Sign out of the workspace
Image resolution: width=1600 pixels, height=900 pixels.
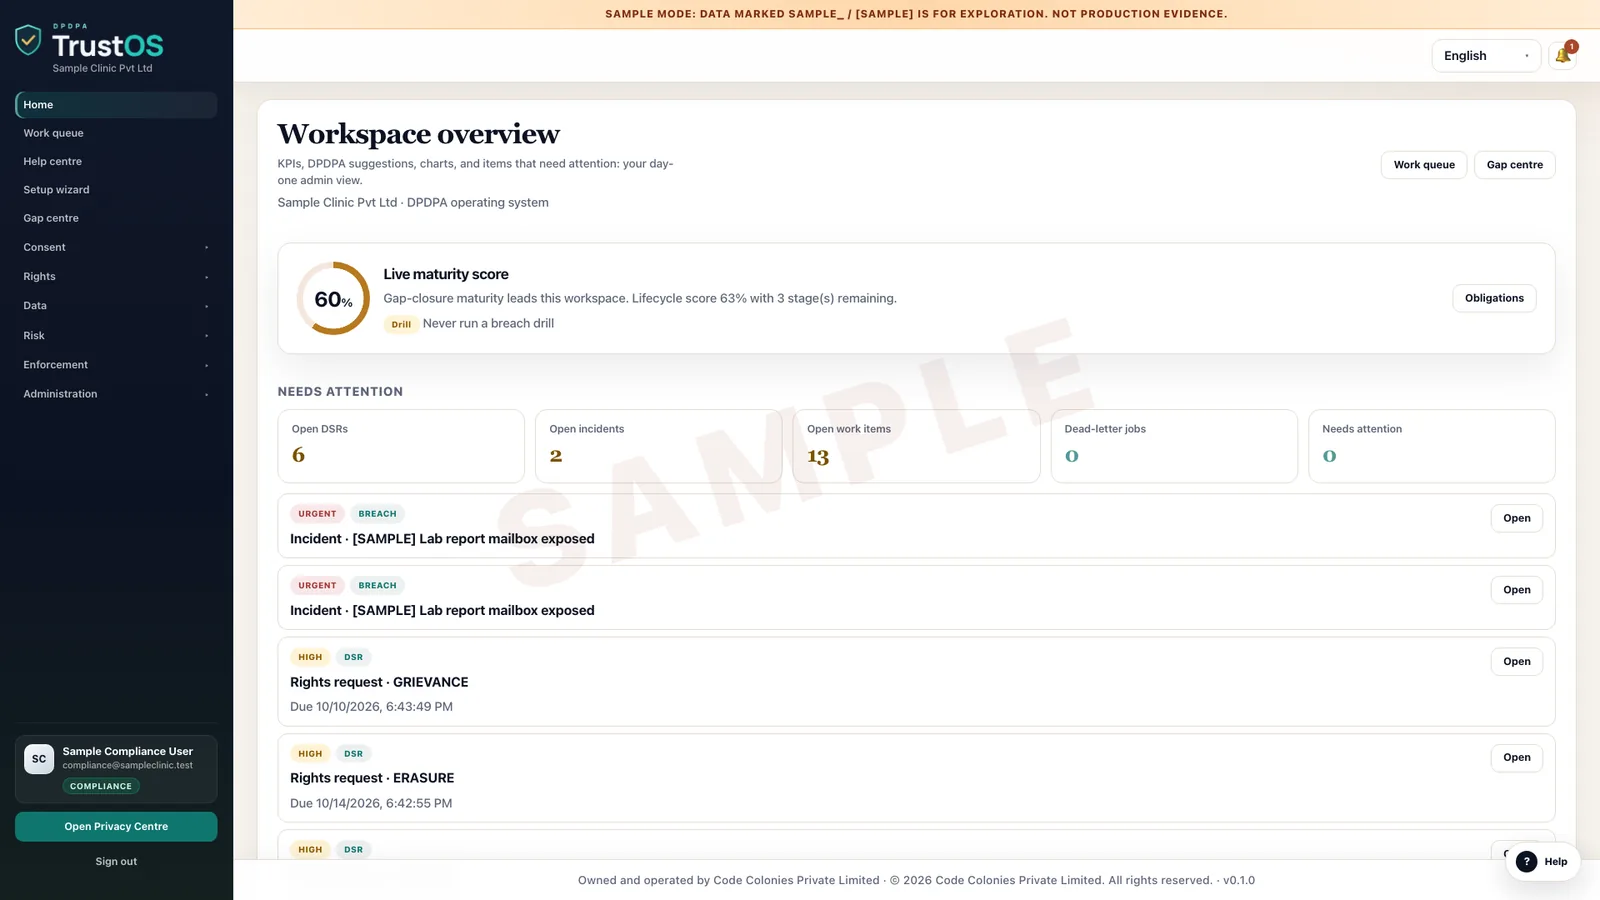116,861
